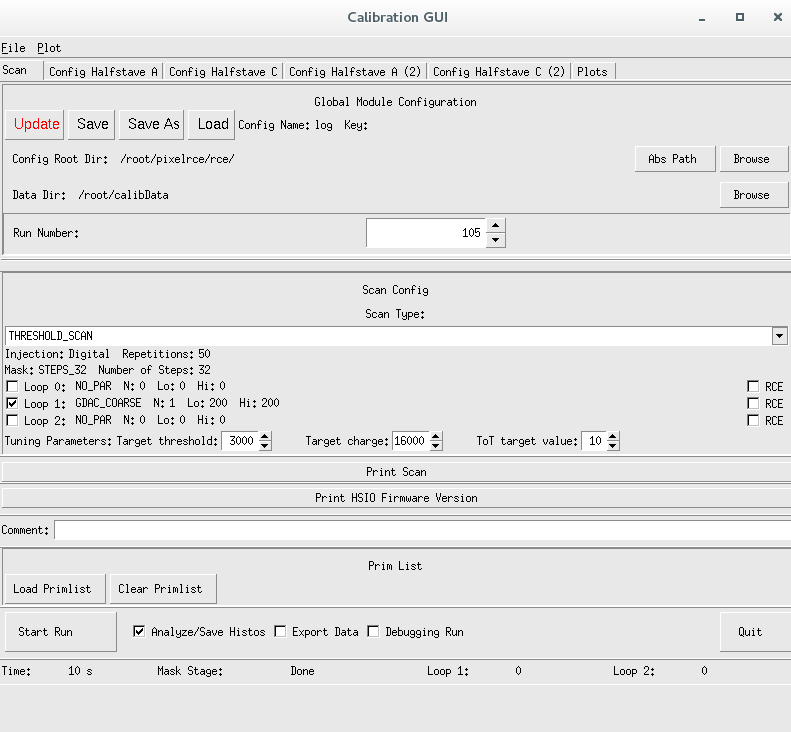791x732 pixels.
Task: Browse for the Config Root Dir
Action: click(x=754, y=159)
